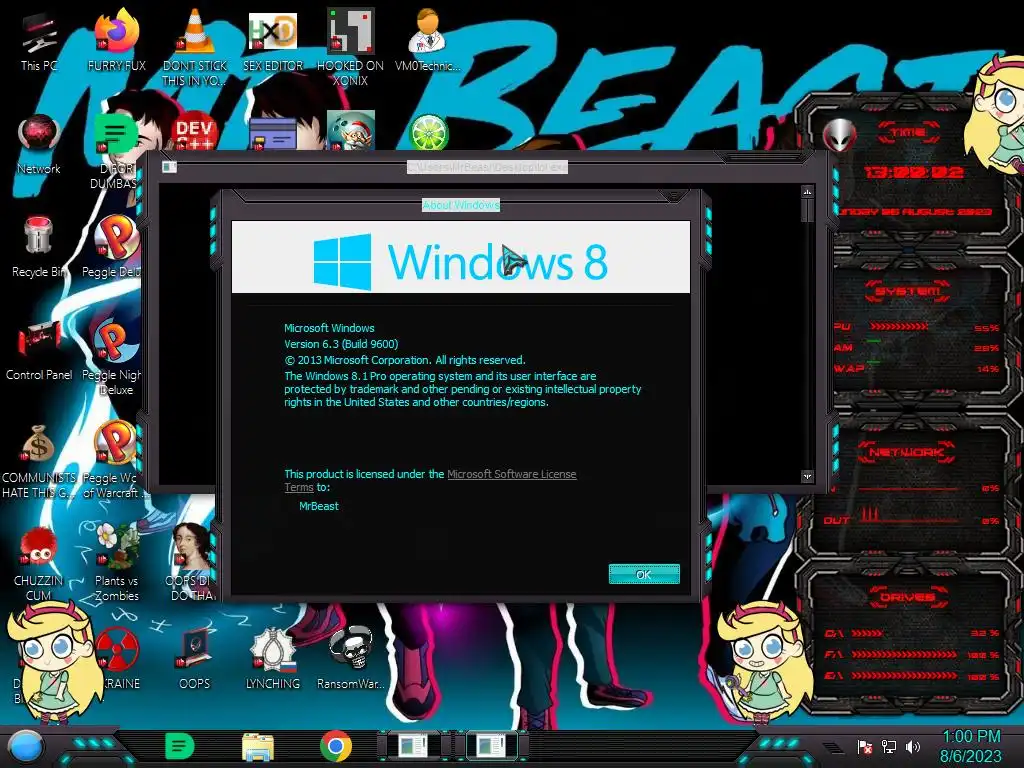1024x768 pixels.
Task: Select second running window taskbar button
Action: [x=491, y=746]
